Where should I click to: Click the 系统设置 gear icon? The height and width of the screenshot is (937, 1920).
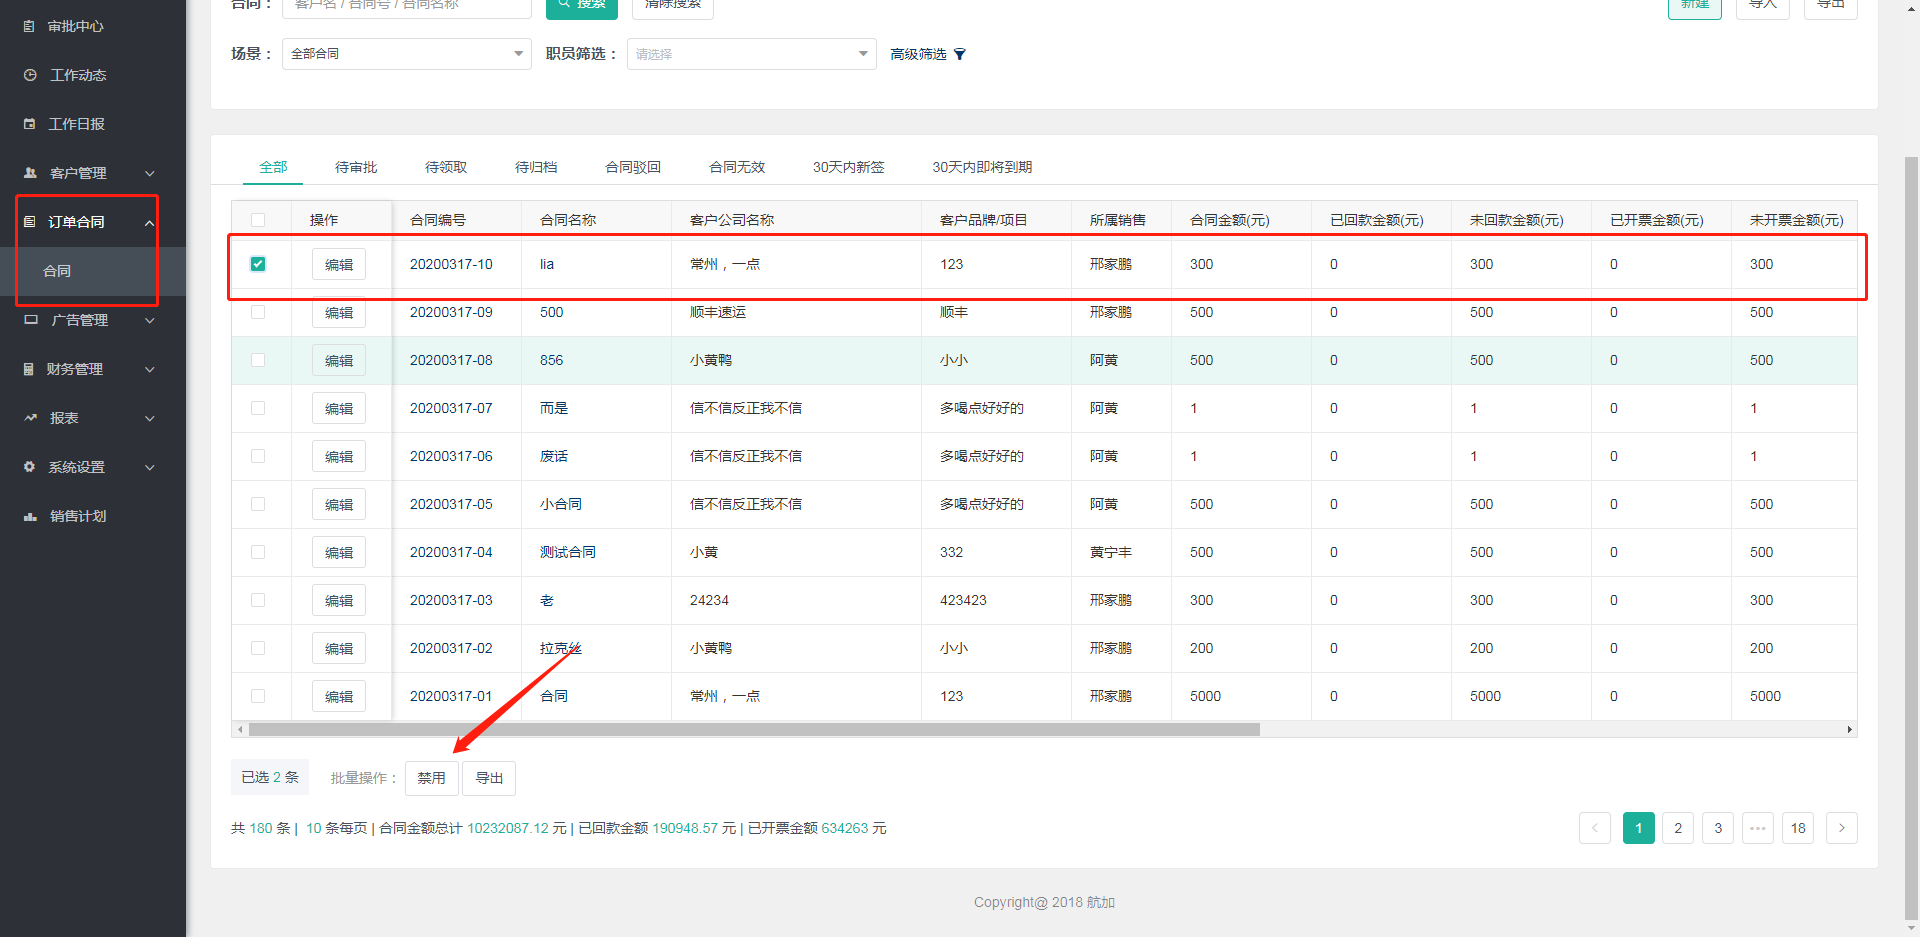(29, 467)
